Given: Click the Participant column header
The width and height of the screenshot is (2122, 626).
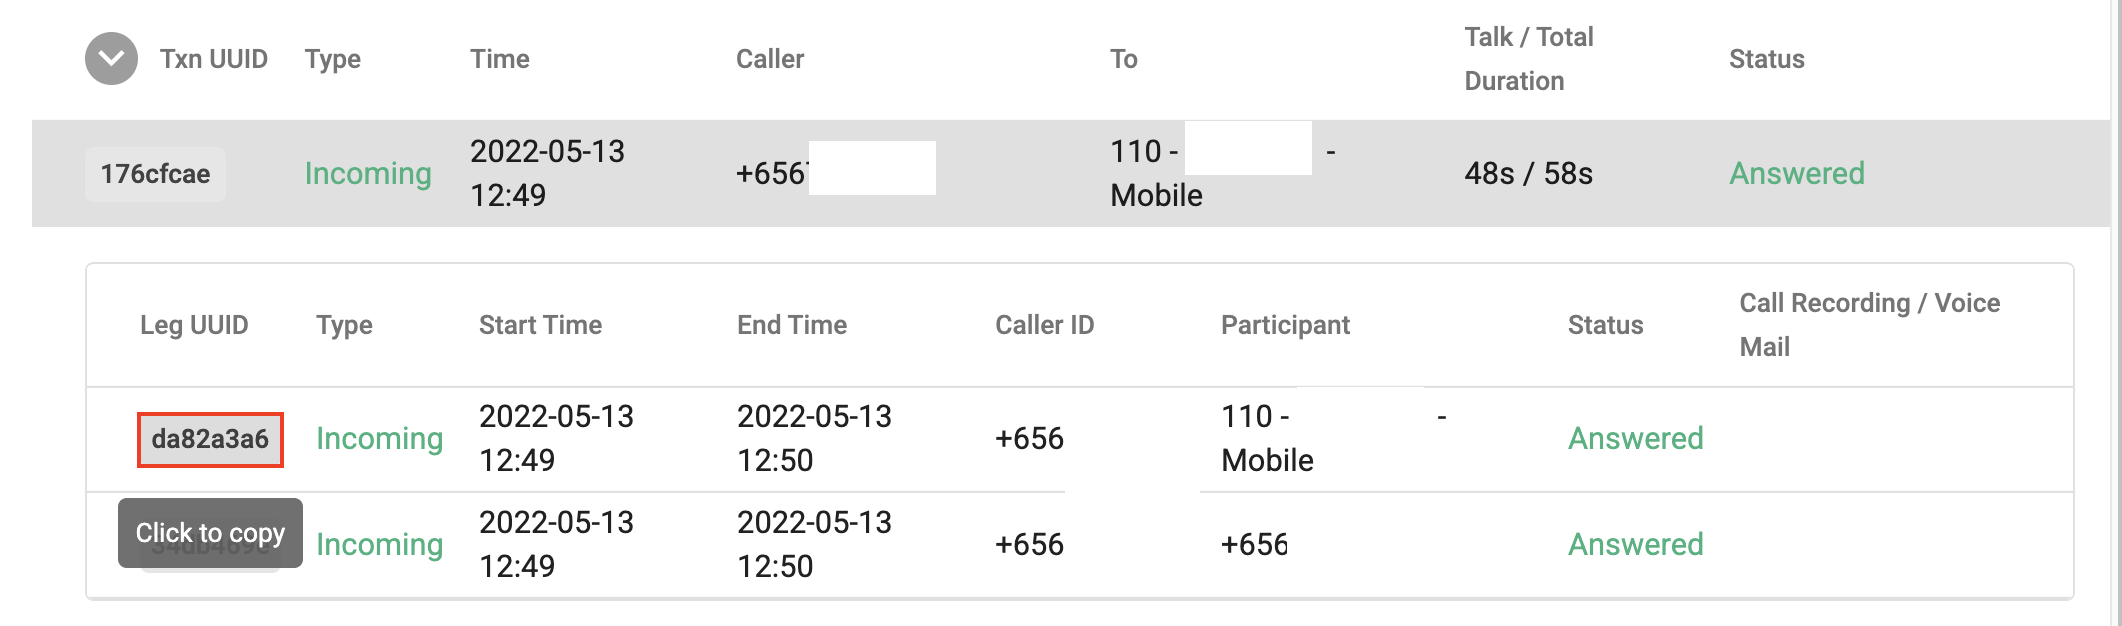Looking at the screenshot, I should pyautogui.click(x=1285, y=325).
